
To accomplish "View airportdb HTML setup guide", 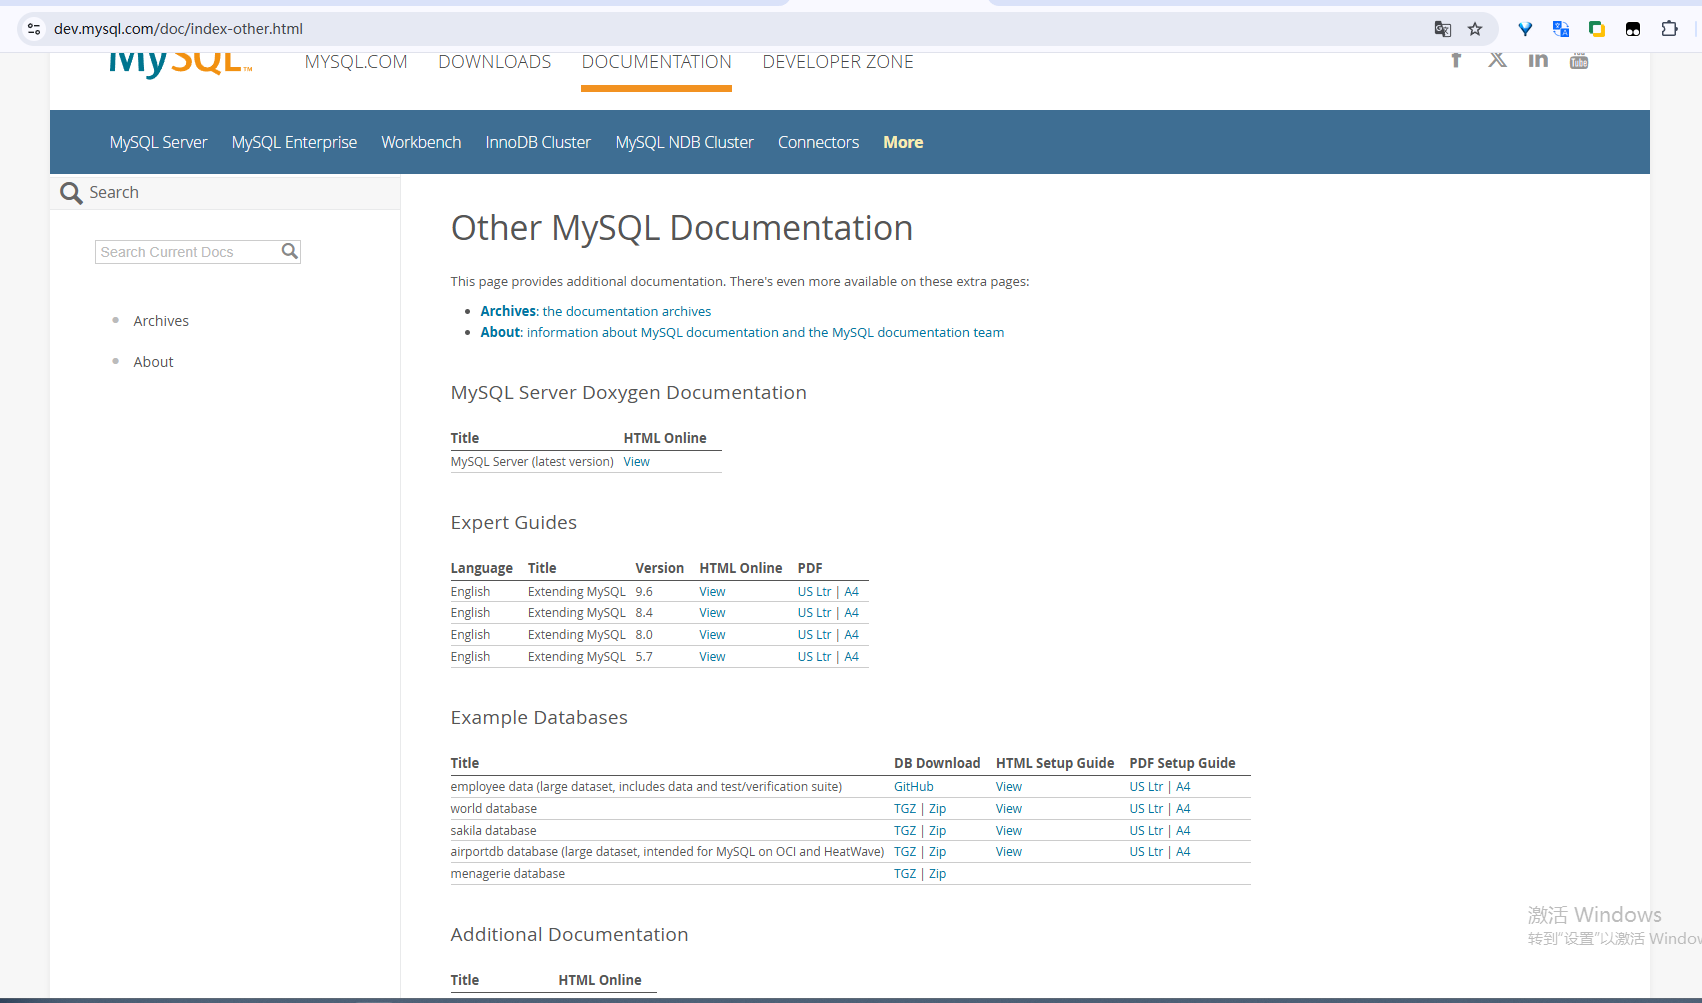I will 1009,852.
